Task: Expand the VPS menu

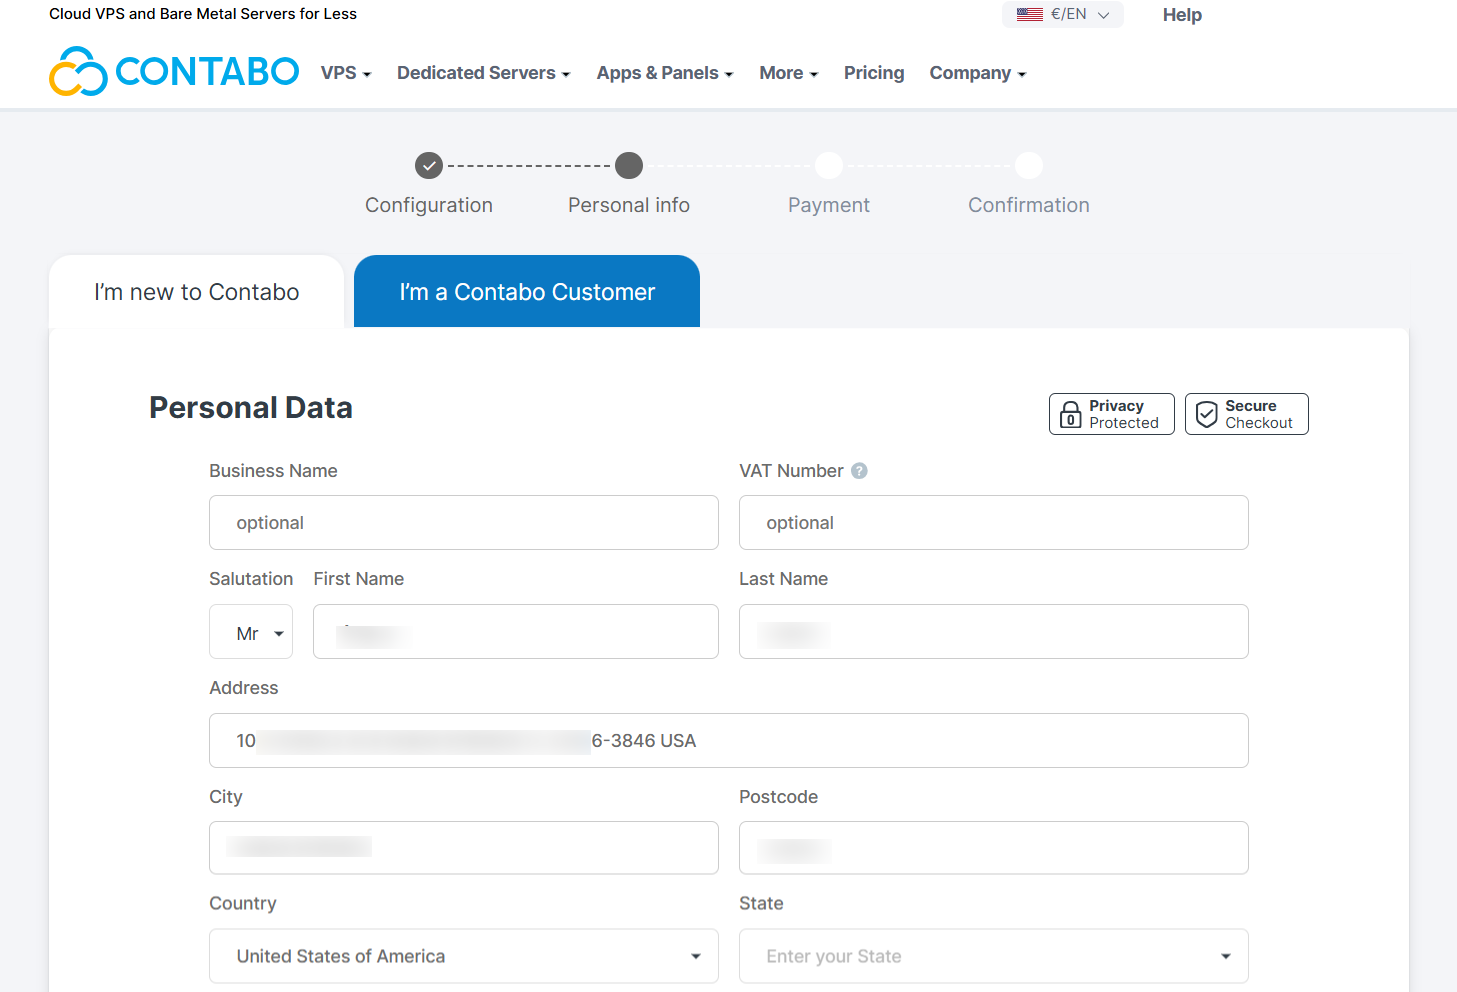Action: pyautogui.click(x=346, y=73)
